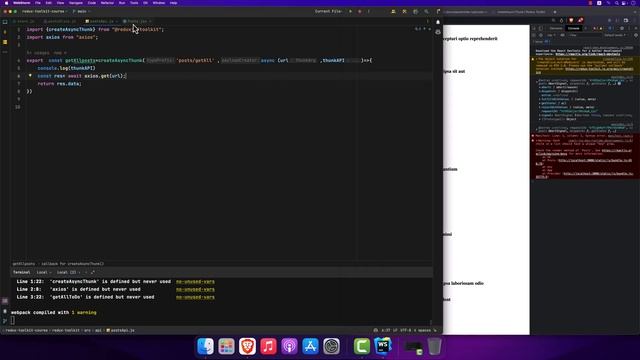Switch to the postsApi.js editor tab
The image size is (640, 360).
coord(101,21)
